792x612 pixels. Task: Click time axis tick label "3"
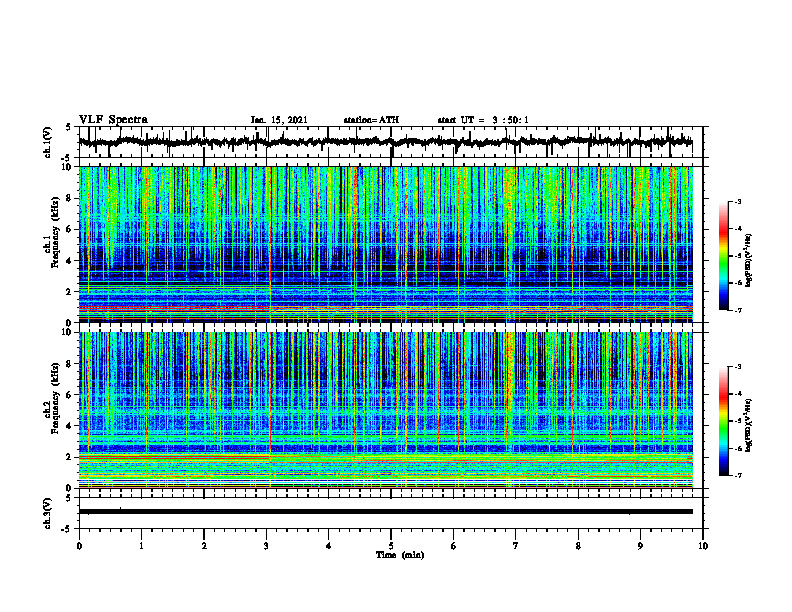pyautogui.click(x=266, y=546)
